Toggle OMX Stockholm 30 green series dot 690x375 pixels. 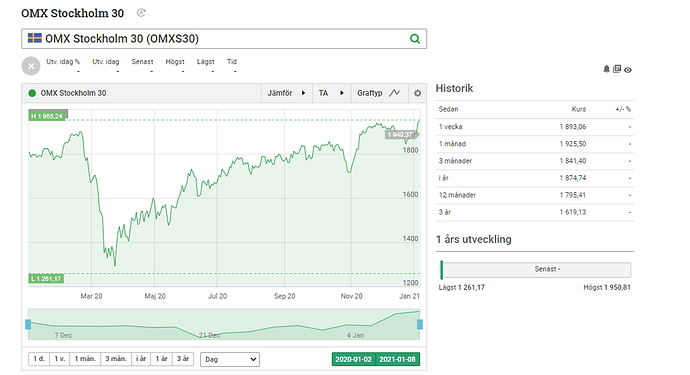pos(32,93)
